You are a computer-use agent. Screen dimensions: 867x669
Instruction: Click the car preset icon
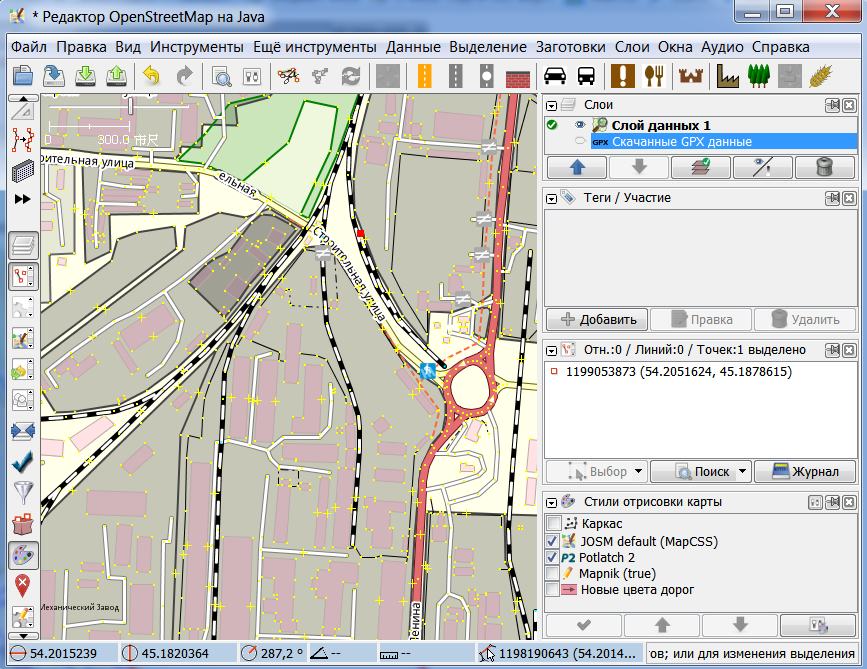(555, 76)
